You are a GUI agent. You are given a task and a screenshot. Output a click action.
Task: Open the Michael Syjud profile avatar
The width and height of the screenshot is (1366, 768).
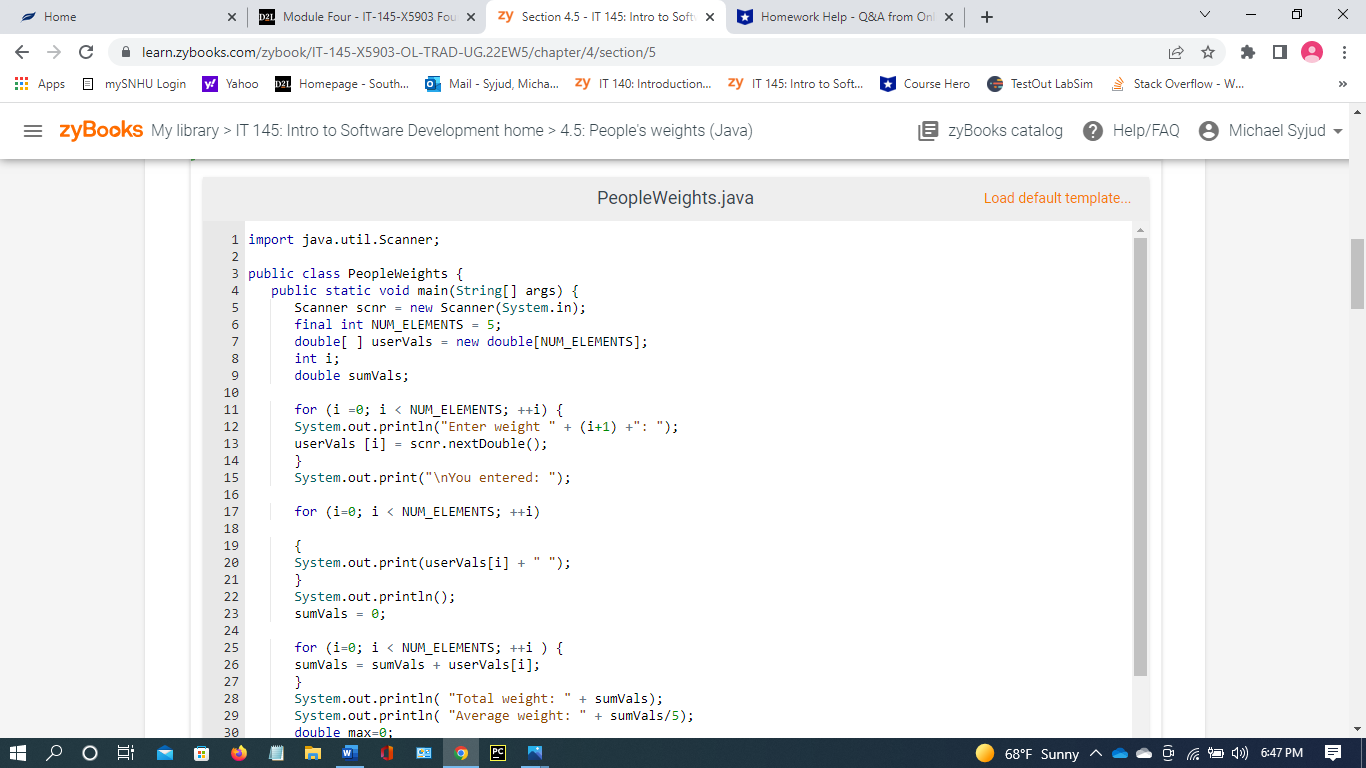click(1209, 130)
